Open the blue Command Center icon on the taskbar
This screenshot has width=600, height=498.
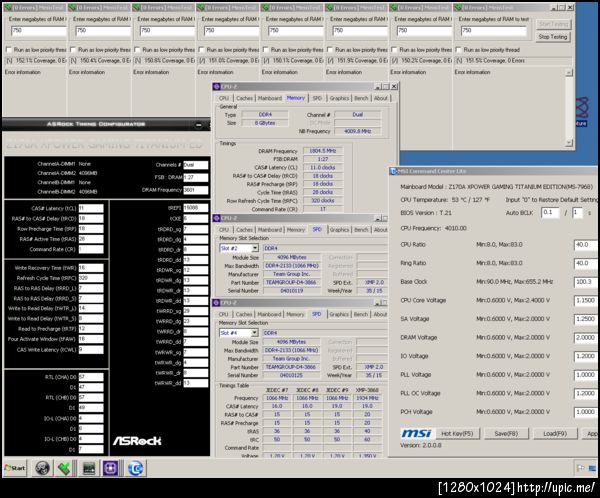pyautogui.click(x=135, y=468)
